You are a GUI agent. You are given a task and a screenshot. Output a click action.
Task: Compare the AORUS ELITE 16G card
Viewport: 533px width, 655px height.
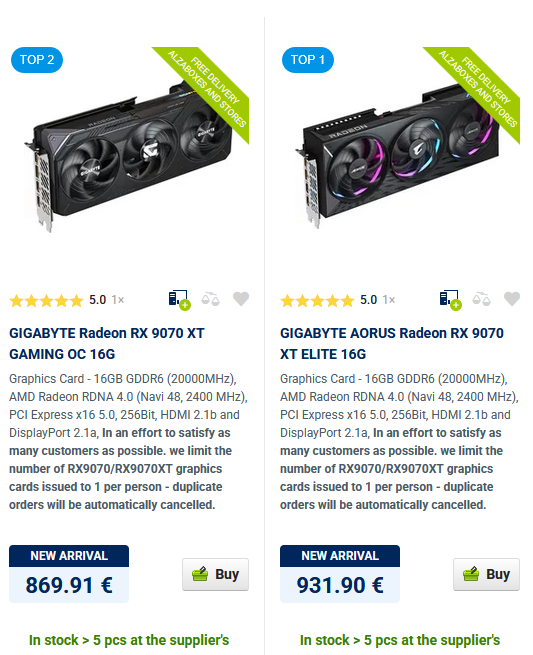pos(481,299)
